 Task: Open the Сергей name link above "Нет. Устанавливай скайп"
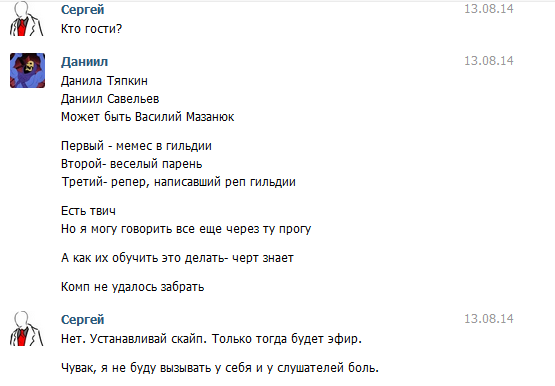[82, 319]
